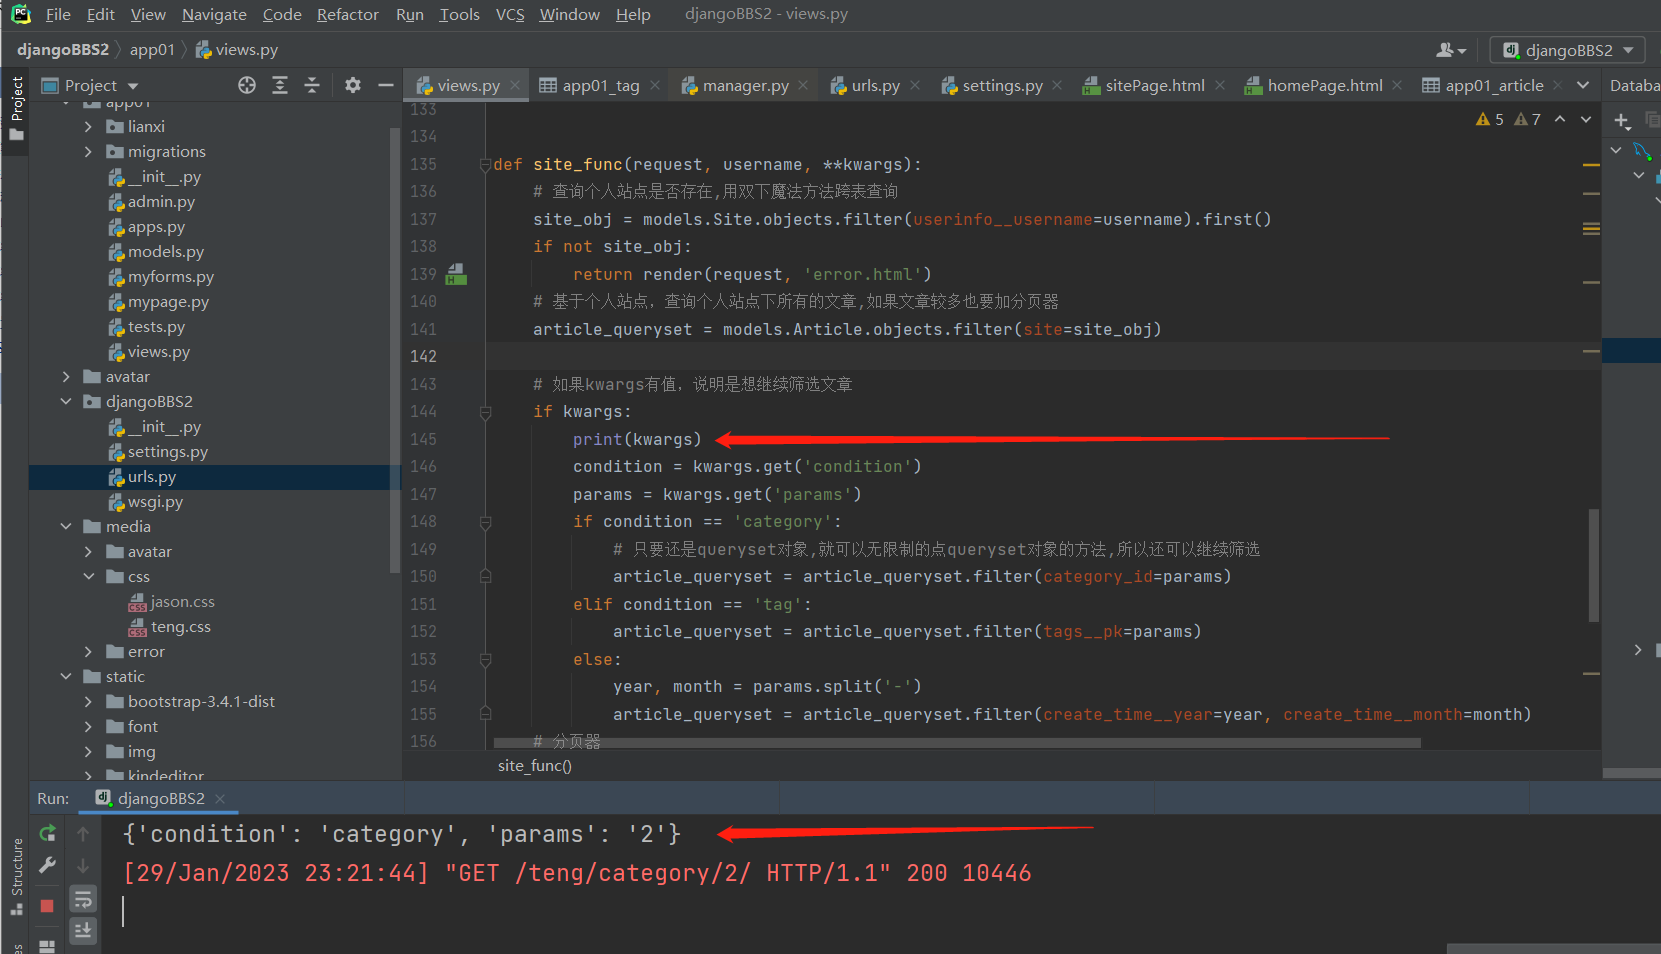Jump to next highlighted error arrow
This screenshot has height=954, width=1661.
(1586, 119)
